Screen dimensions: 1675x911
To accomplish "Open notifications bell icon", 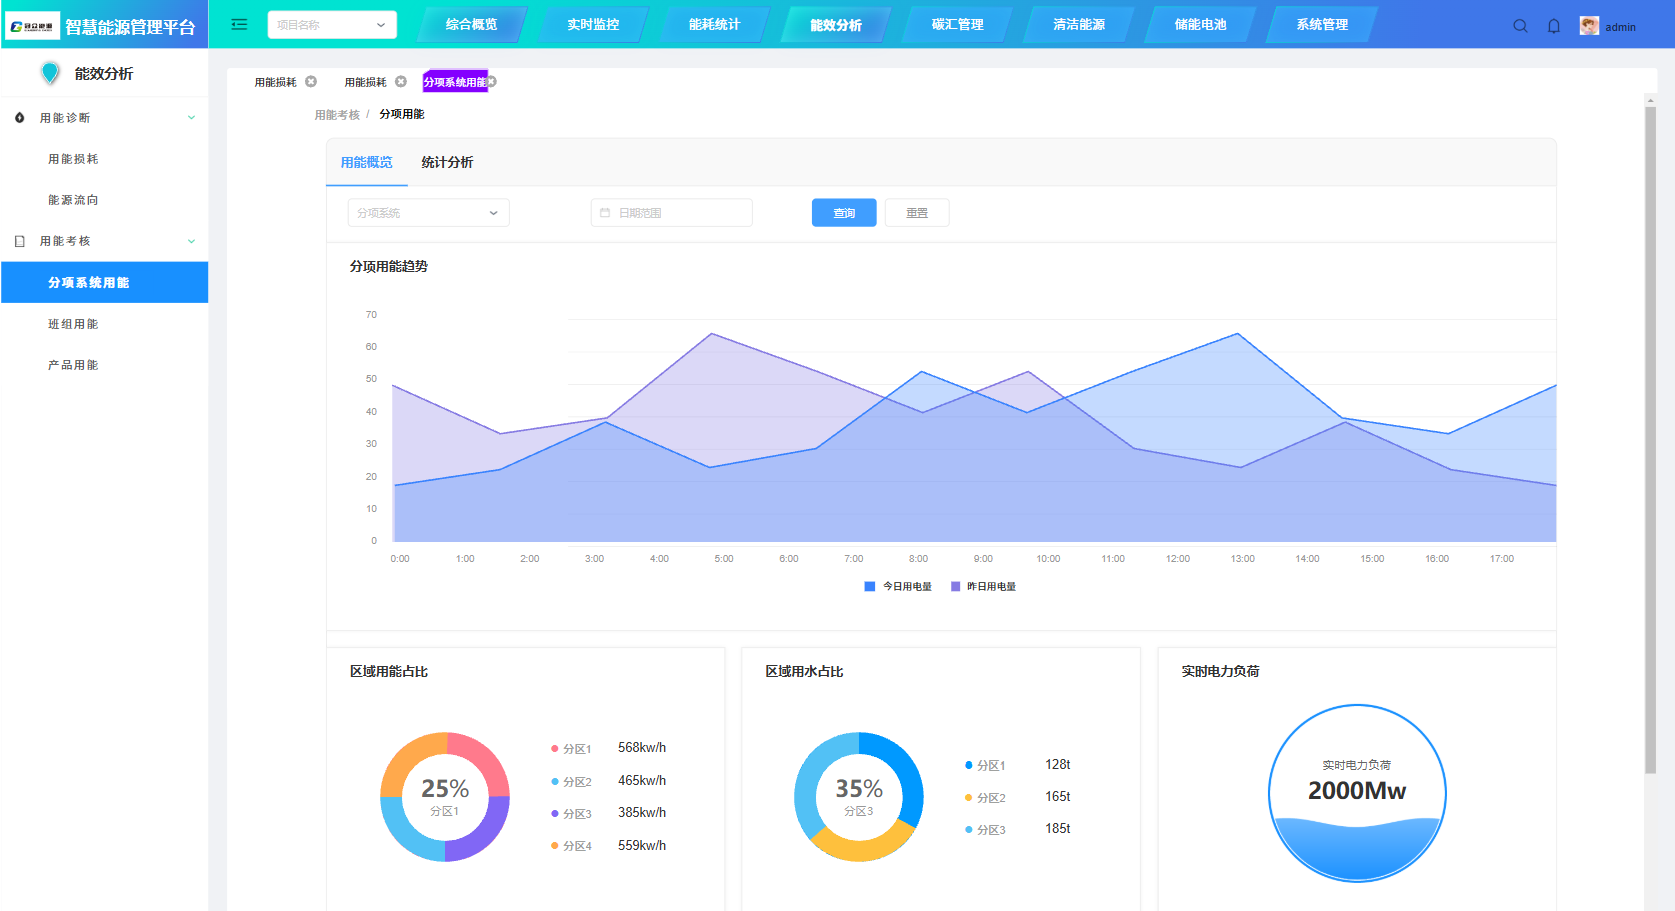I will tap(1554, 26).
